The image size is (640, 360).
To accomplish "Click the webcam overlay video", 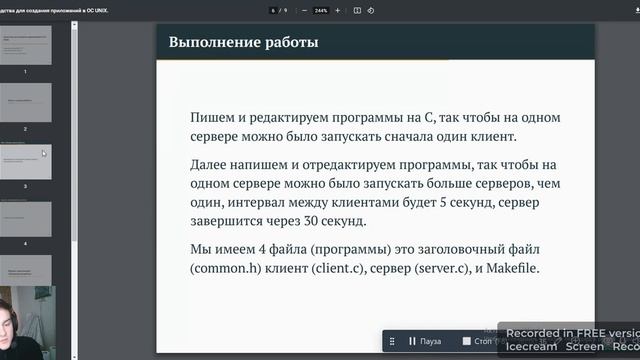I will 28,323.
